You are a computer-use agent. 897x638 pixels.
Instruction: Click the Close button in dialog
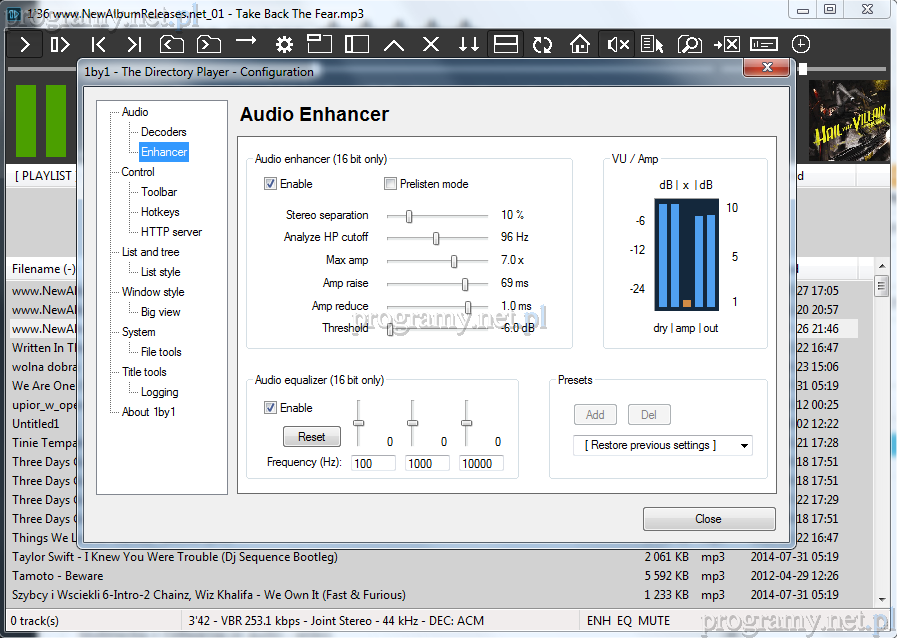[x=708, y=518]
